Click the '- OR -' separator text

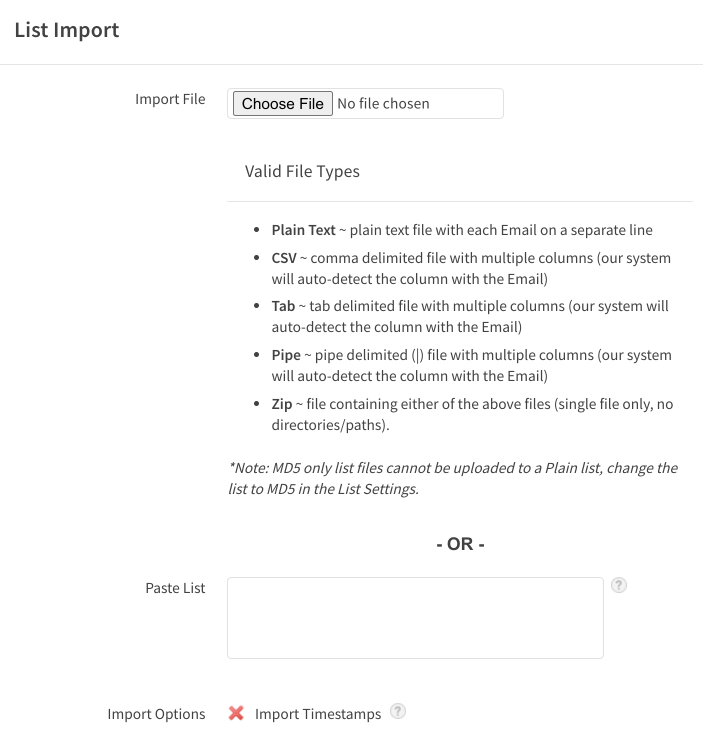pos(460,544)
